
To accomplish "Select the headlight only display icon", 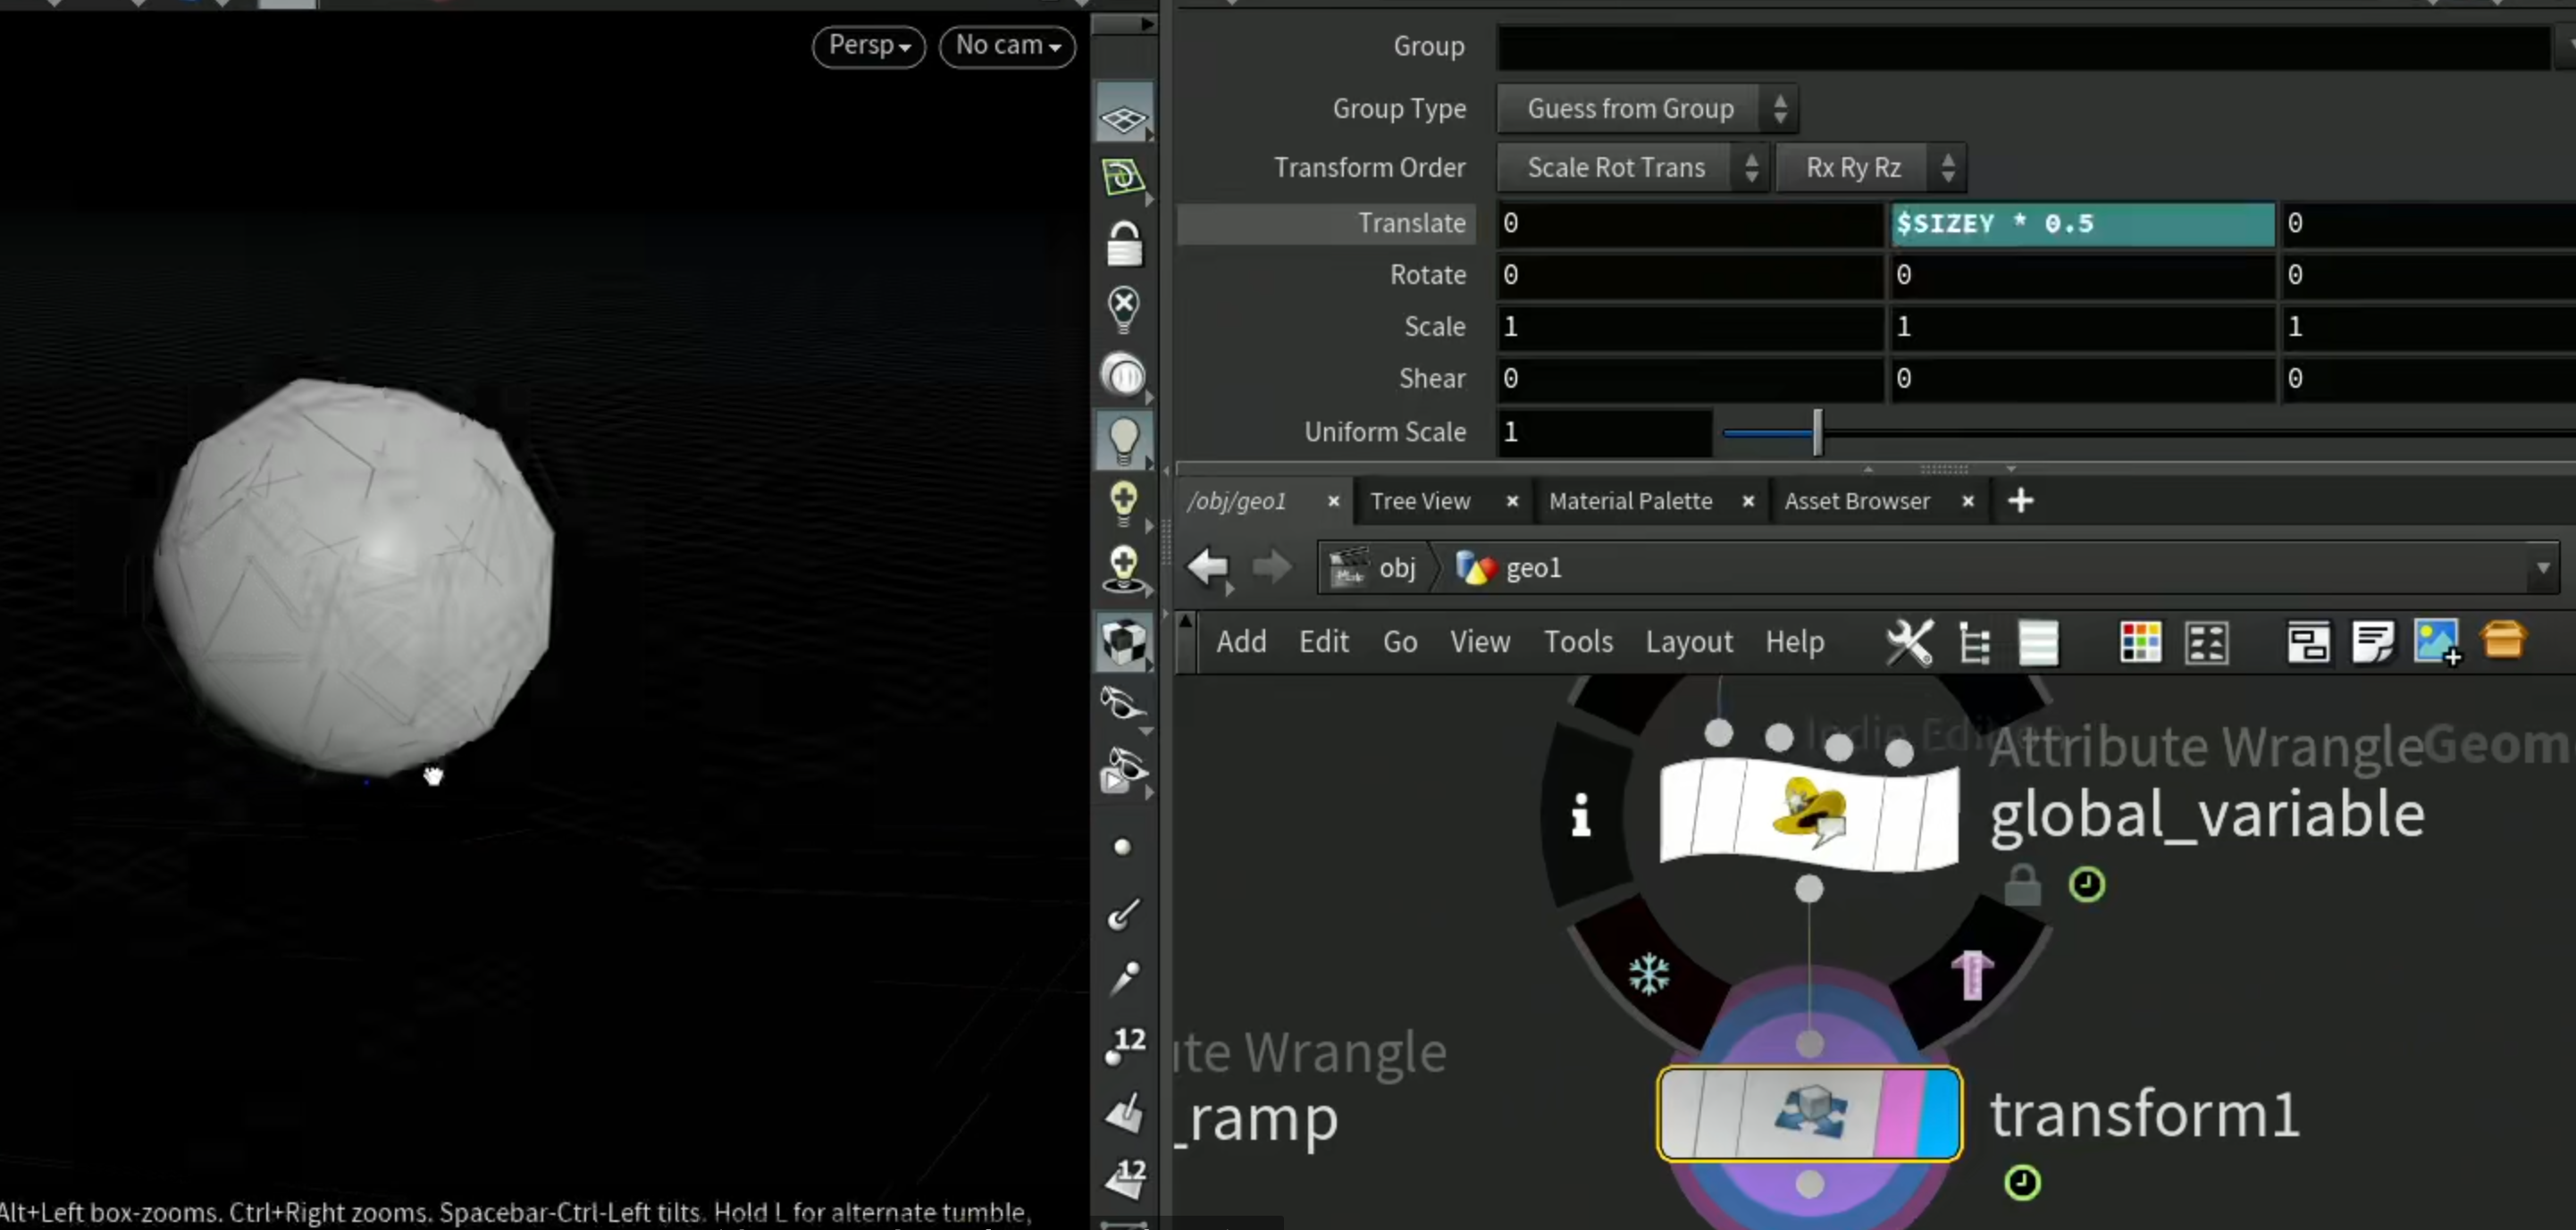I will 1123,376.
